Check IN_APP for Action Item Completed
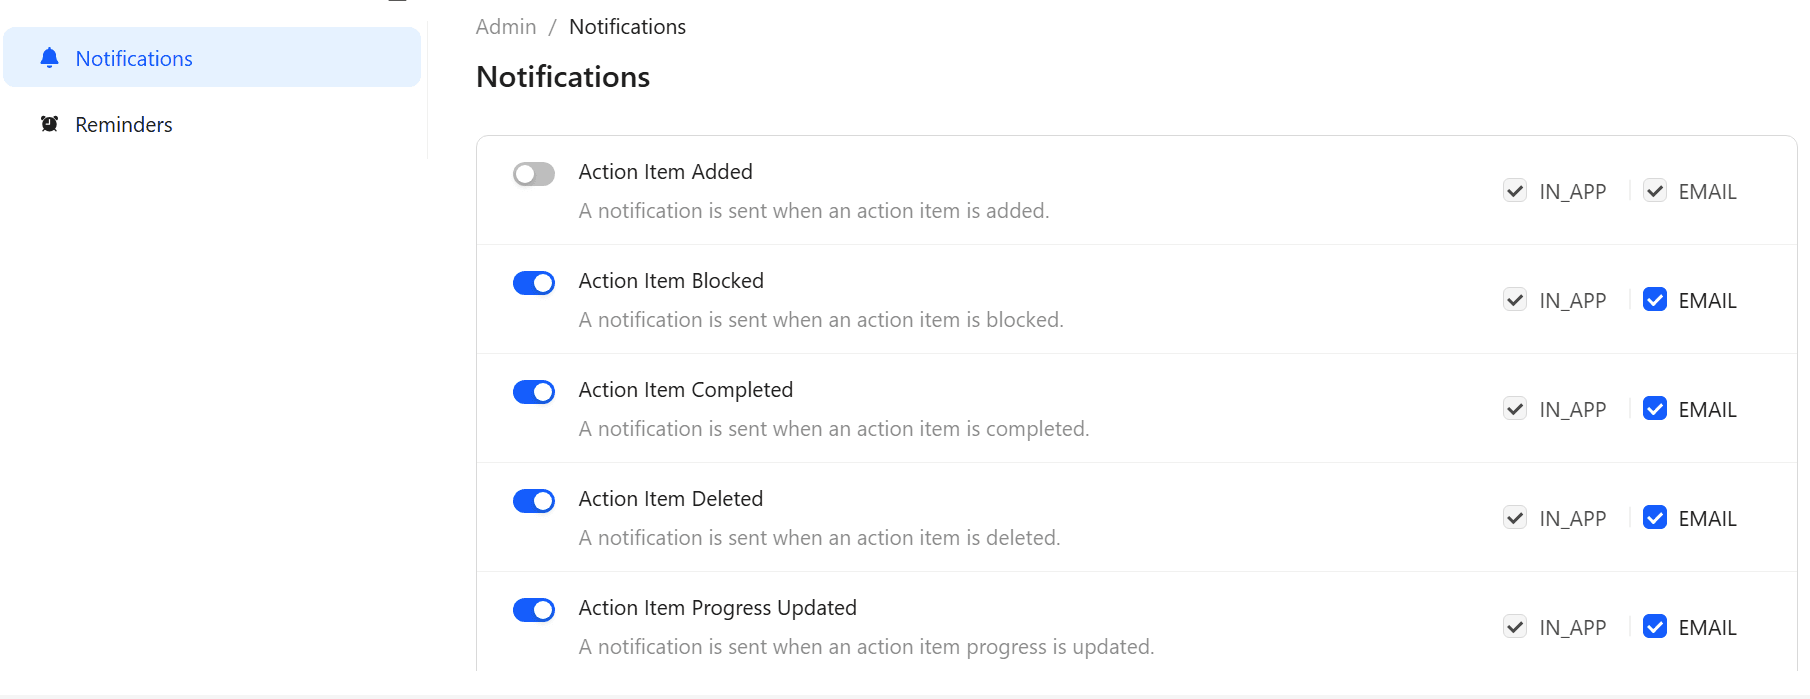This screenshot has height=699, width=1810. point(1515,408)
